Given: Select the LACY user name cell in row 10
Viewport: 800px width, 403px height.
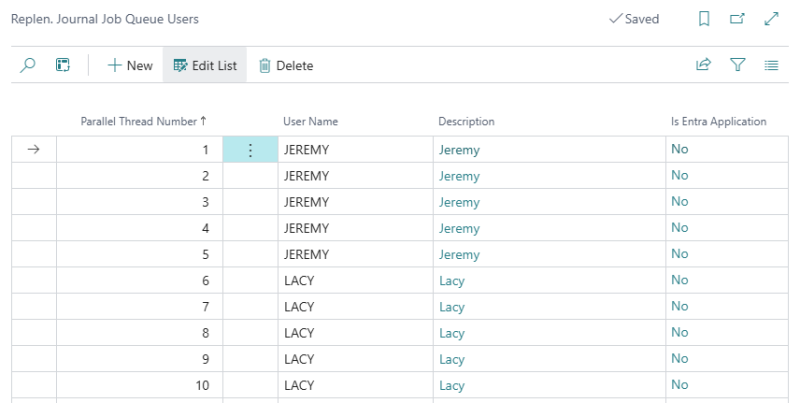Looking at the screenshot, I should coord(299,385).
